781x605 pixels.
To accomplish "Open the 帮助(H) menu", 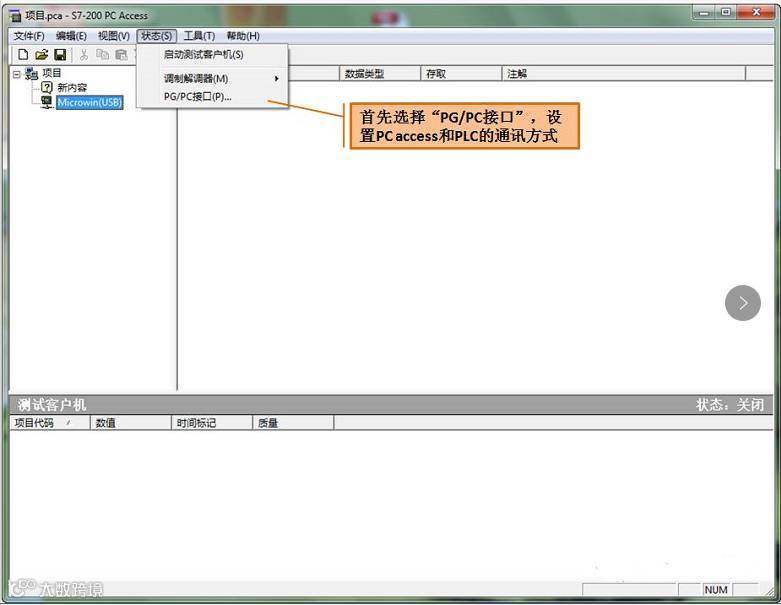I will [243, 36].
